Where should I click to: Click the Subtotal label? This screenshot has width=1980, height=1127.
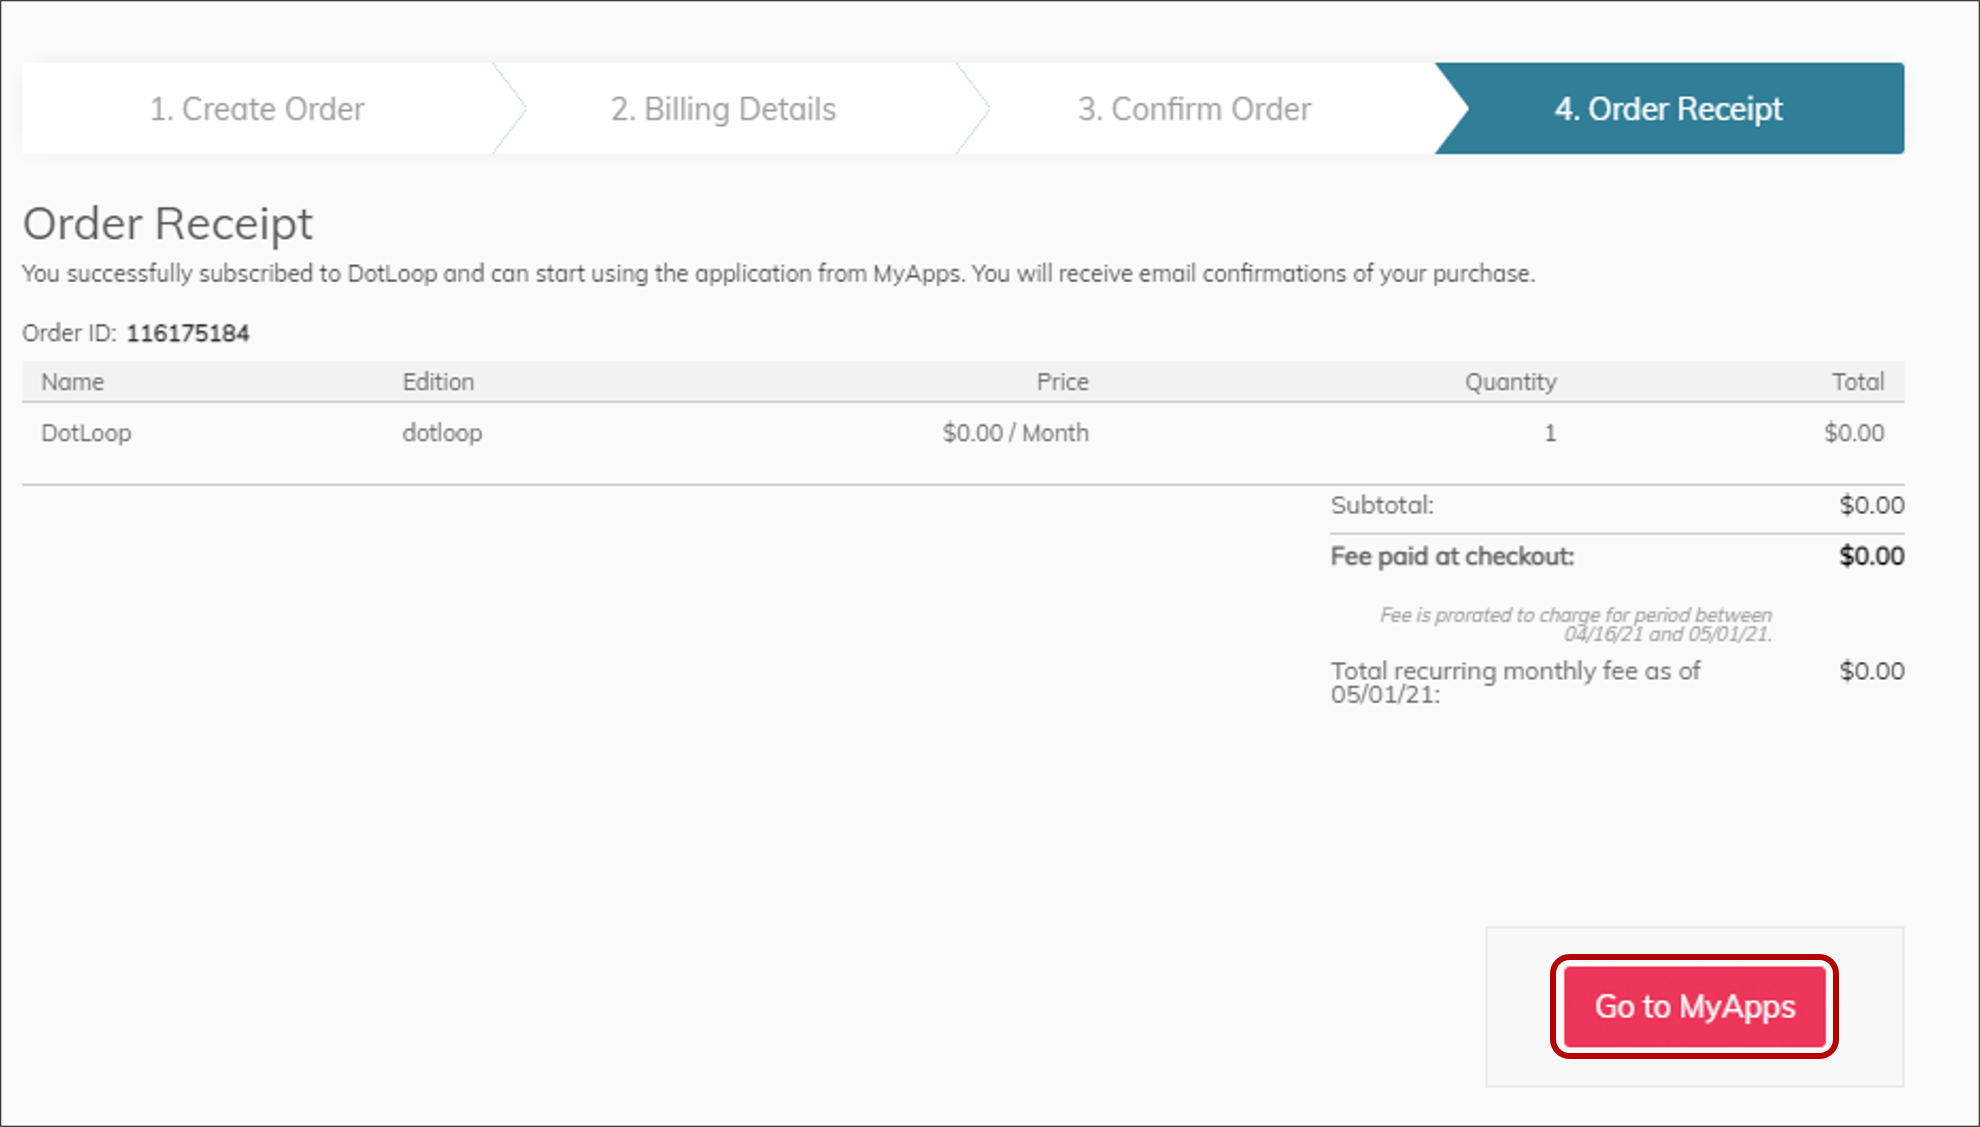coord(1382,505)
